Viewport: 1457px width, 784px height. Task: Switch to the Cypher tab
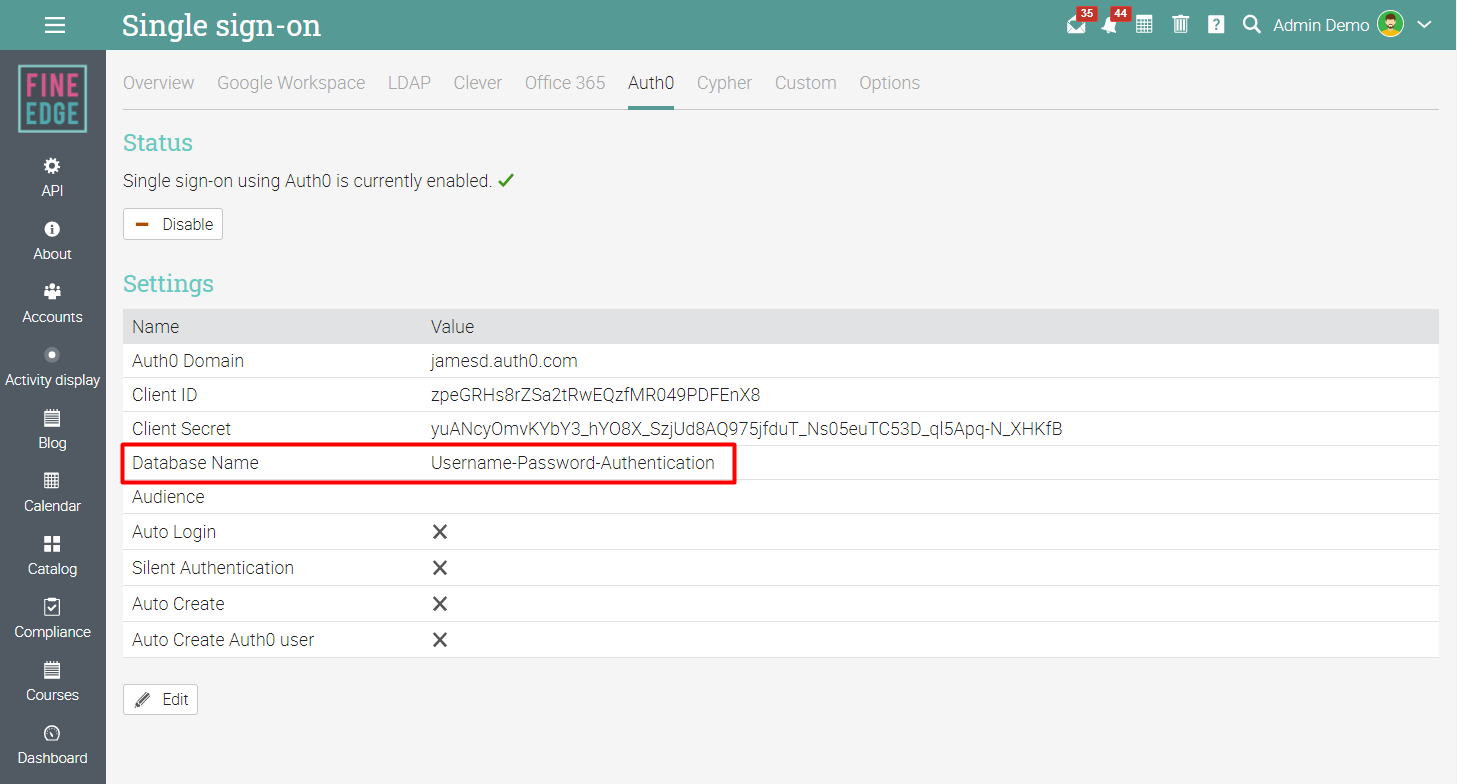point(724,83)
